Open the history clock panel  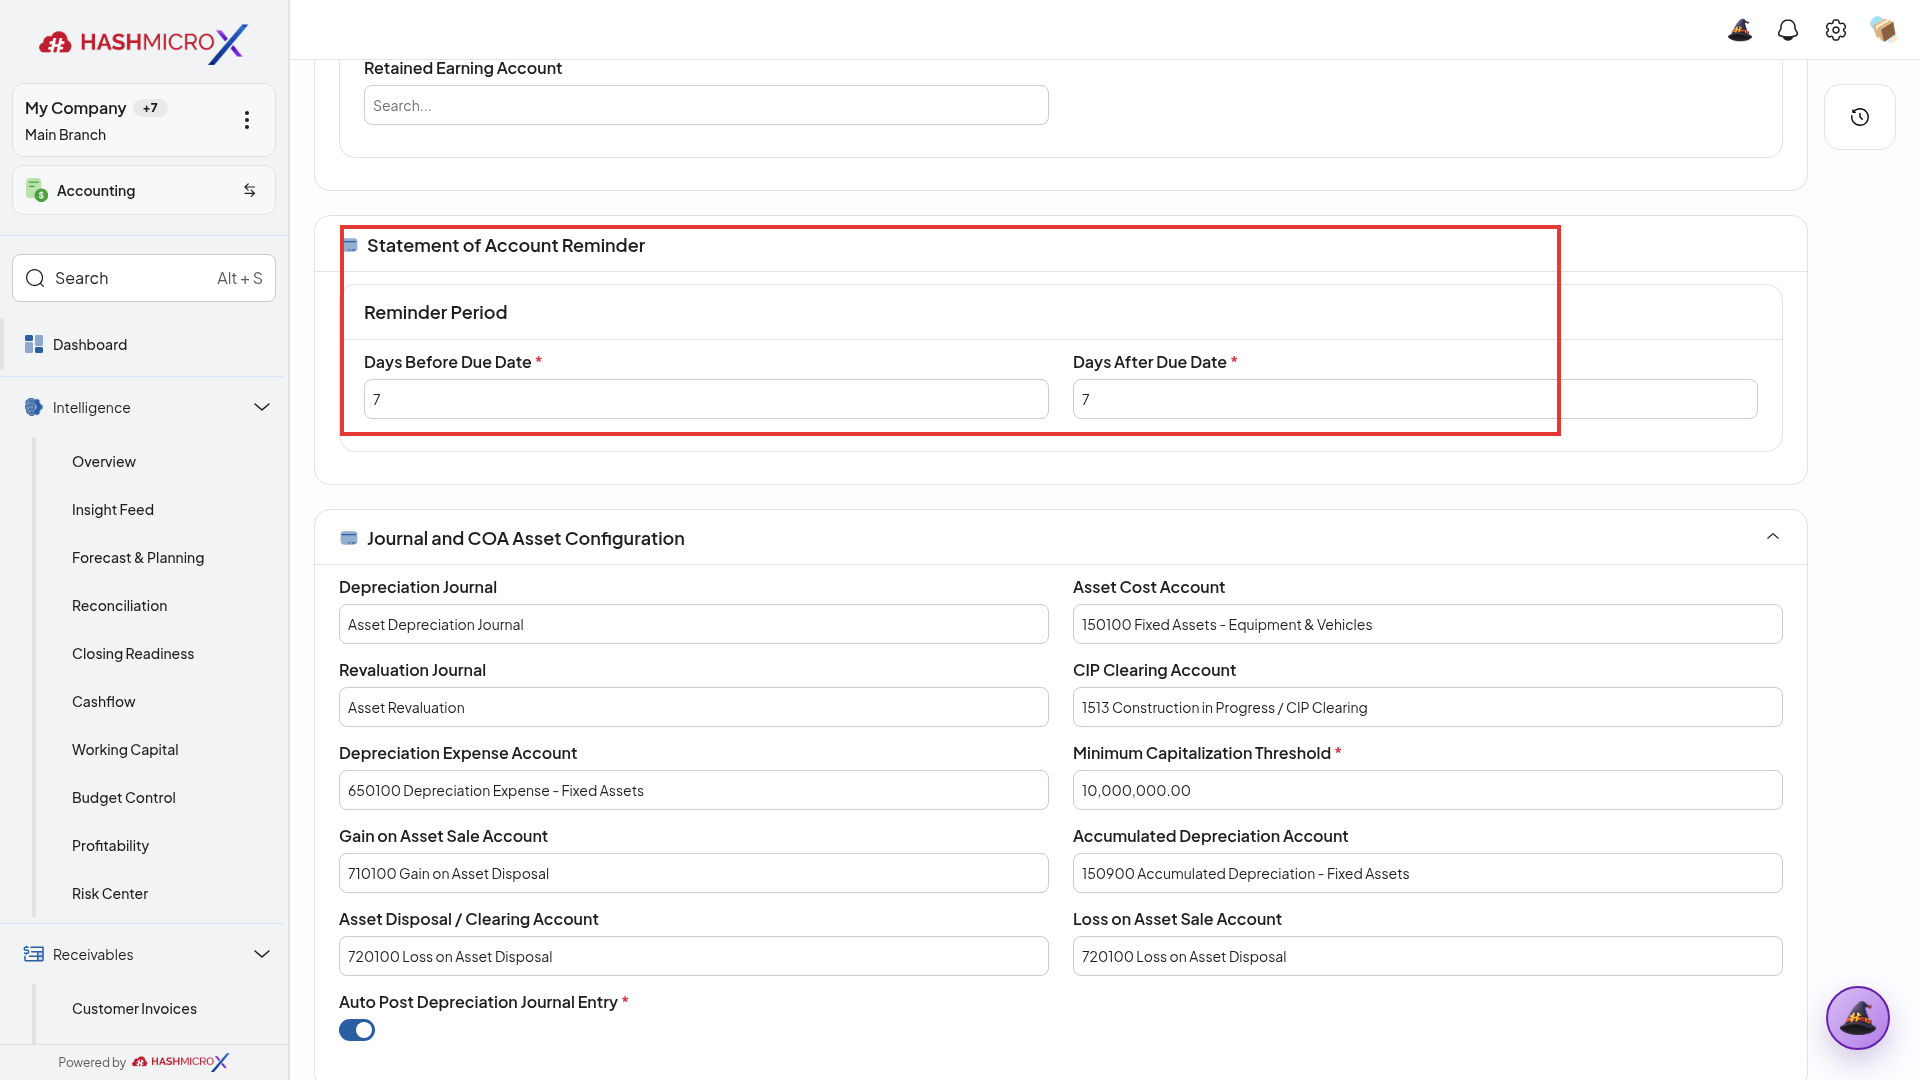coord(1860,117)
